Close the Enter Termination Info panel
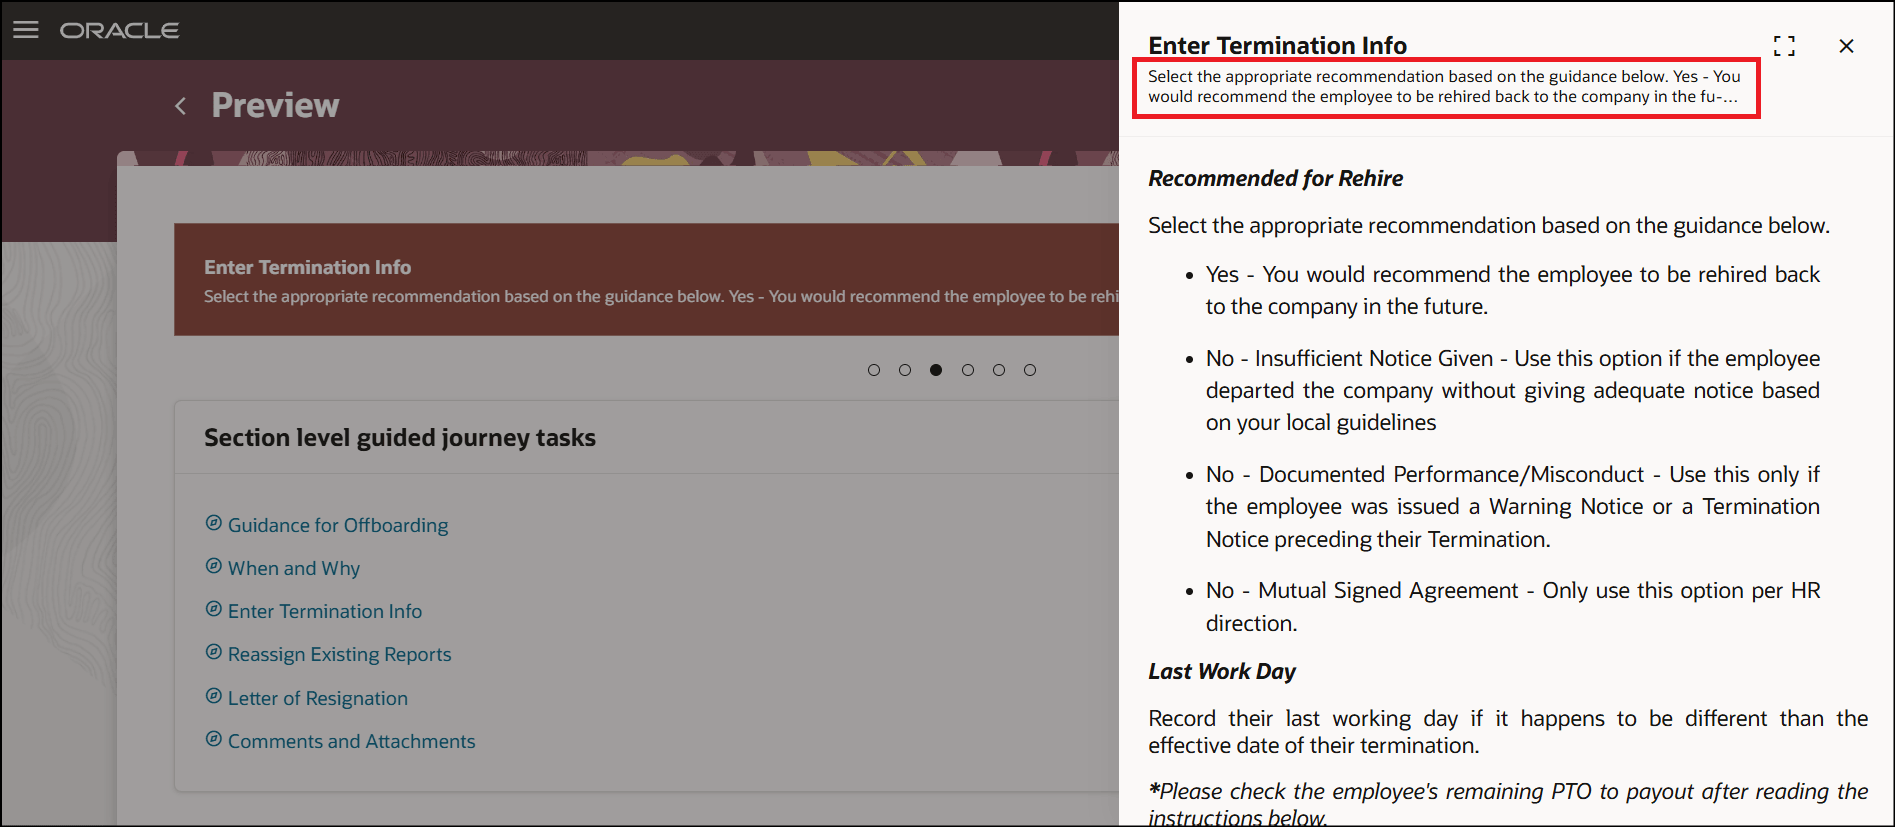Viewport: 1895px width, 827px height. pyautogui.click(x=1846, y=46)
